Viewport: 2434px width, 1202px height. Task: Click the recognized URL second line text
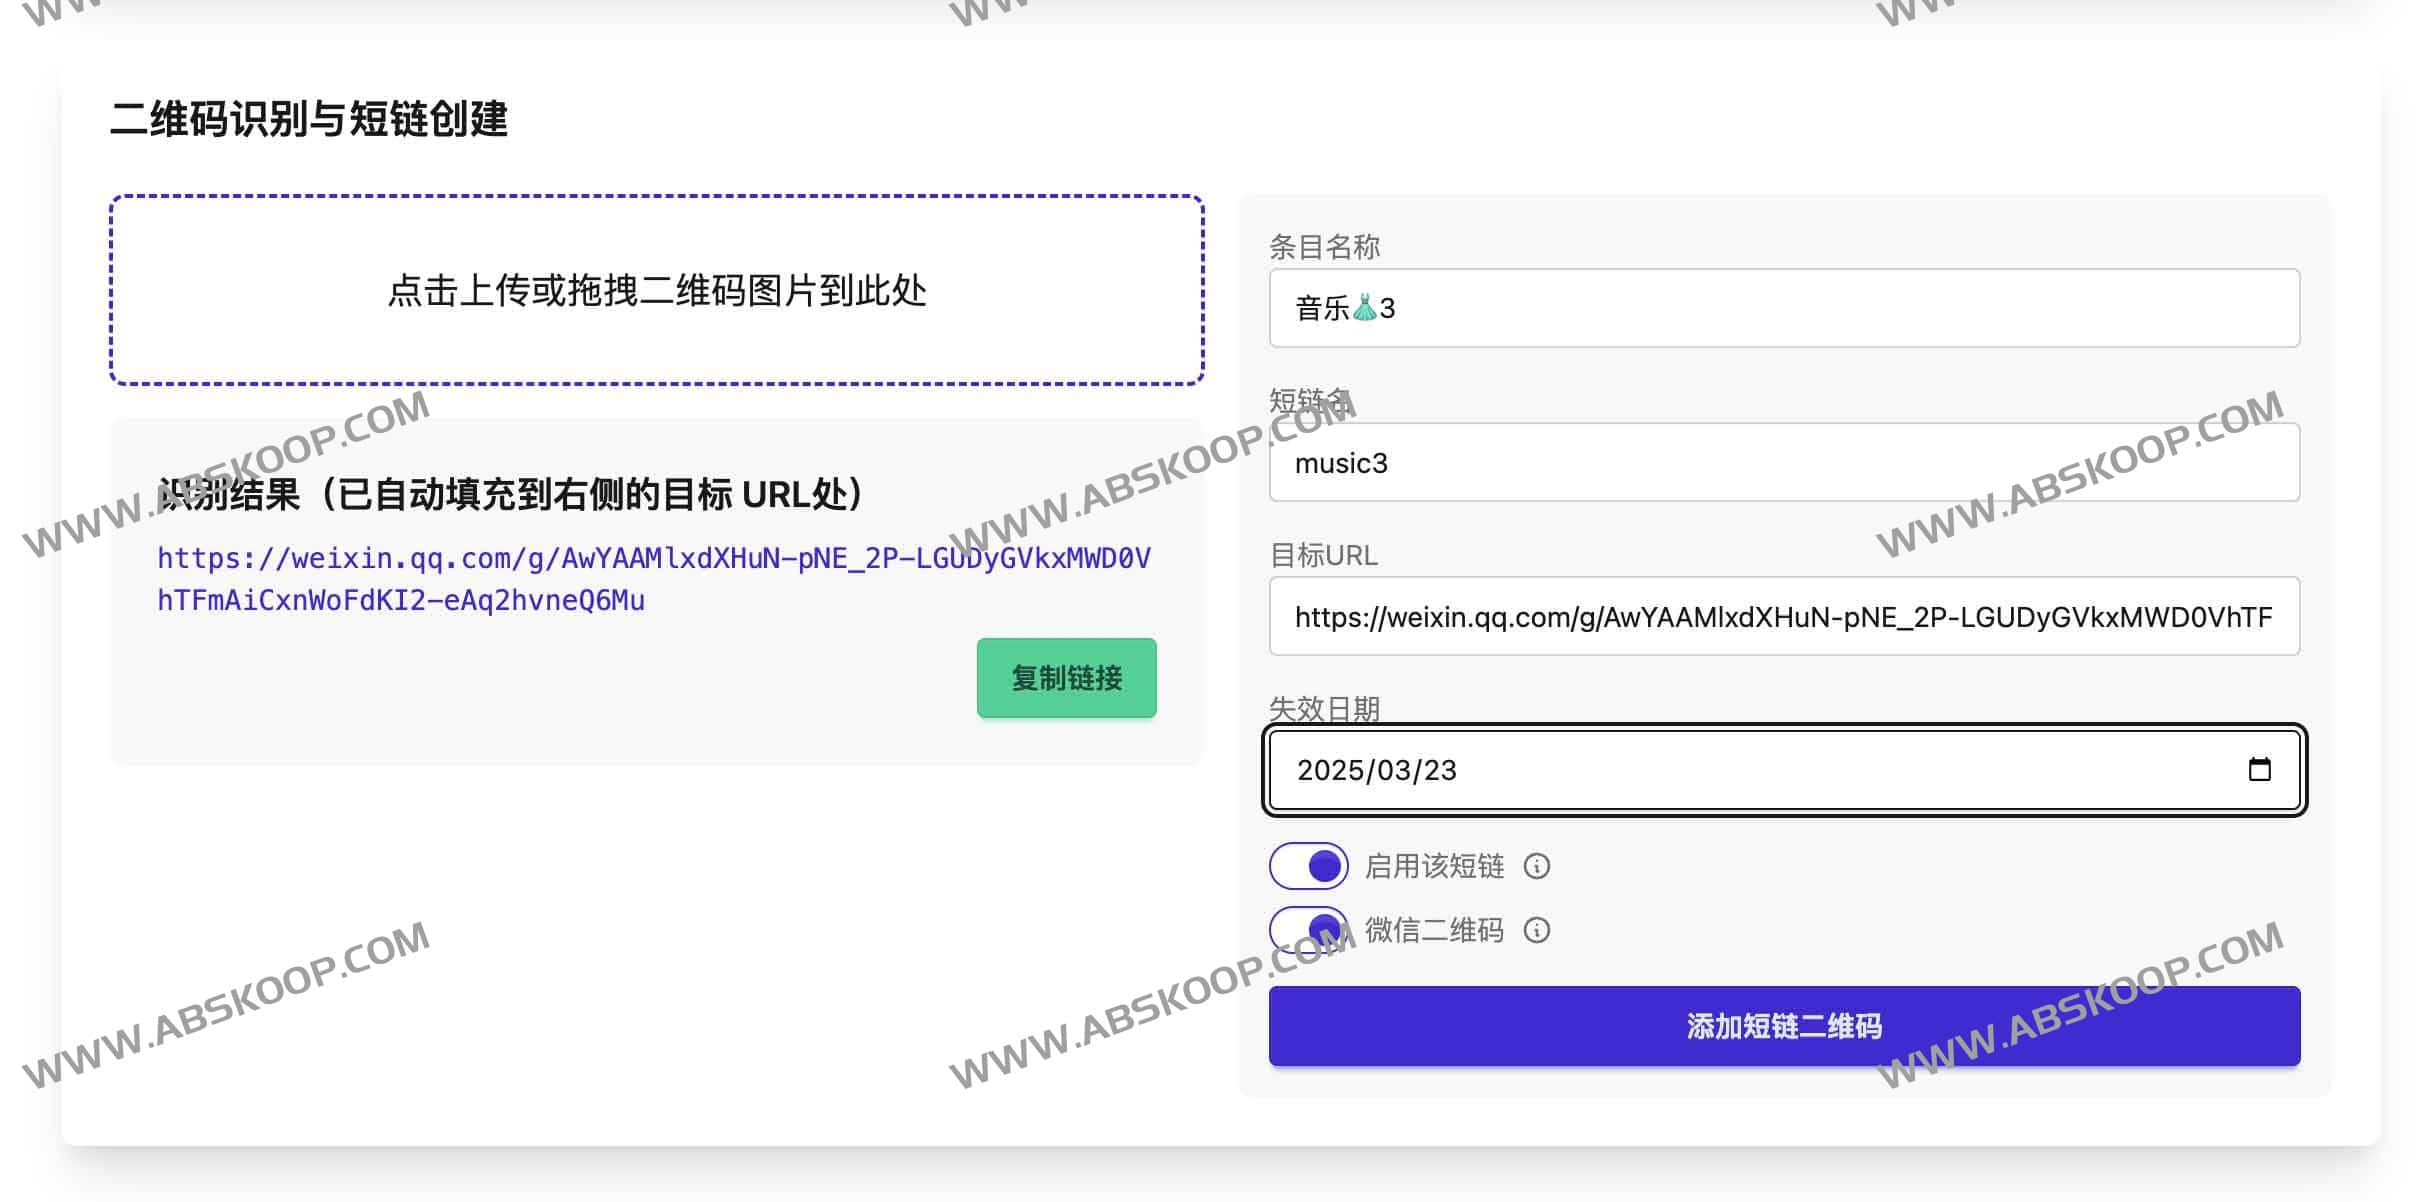[400, 600]
